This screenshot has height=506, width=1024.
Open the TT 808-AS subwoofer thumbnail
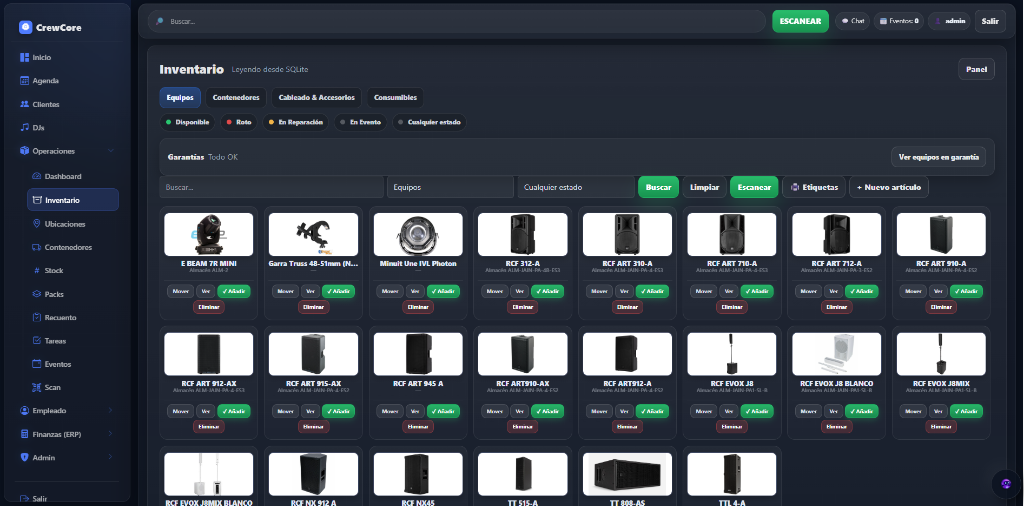pos(627,474)
